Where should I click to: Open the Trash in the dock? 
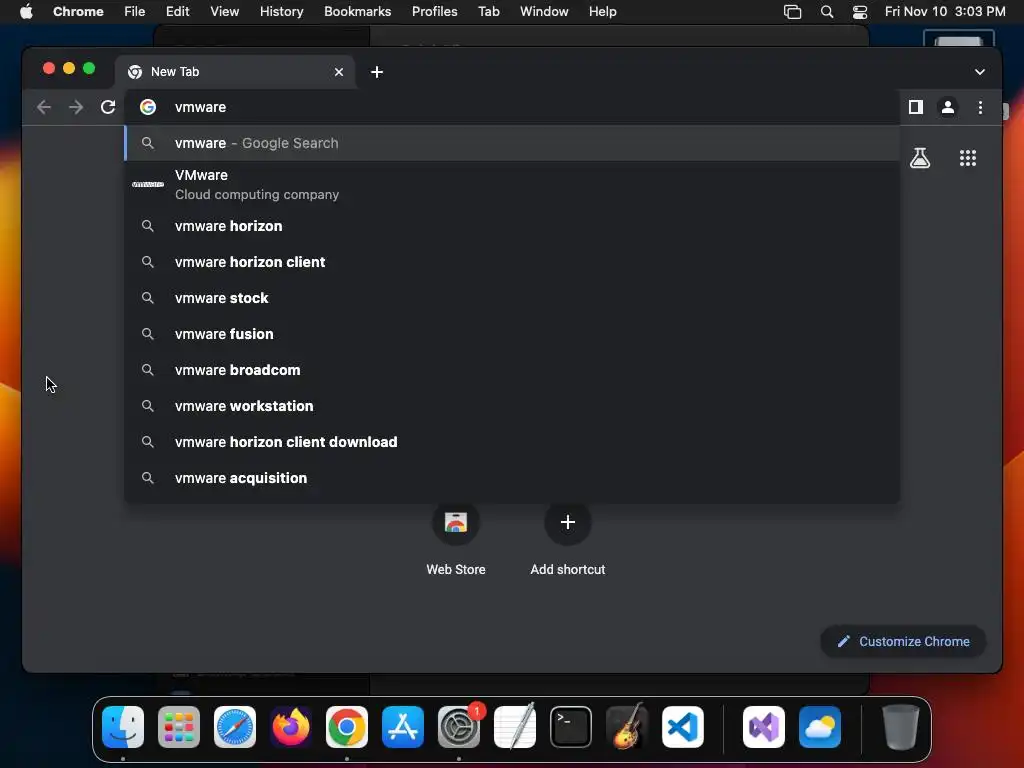(901, 727)
